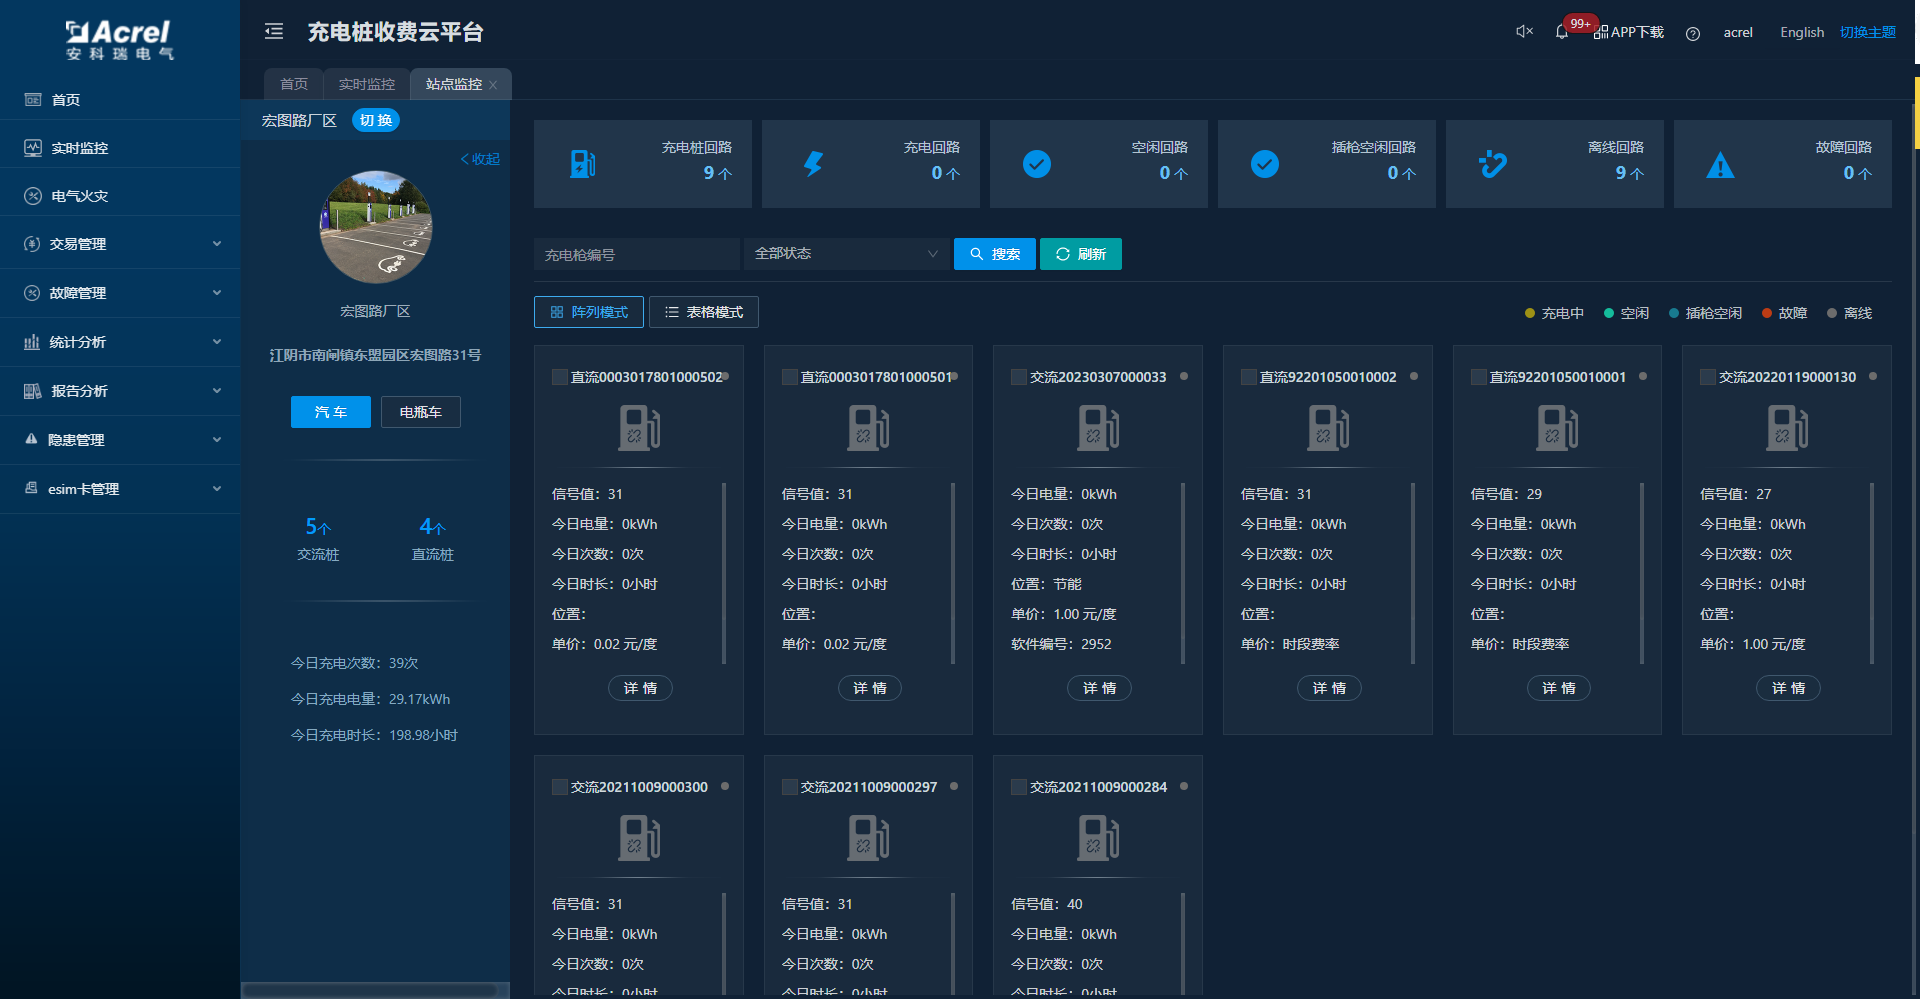This screenshot has width=1920, height=999.
Task: Switch to the 实时监控 tab
Action: coord(367,84)
